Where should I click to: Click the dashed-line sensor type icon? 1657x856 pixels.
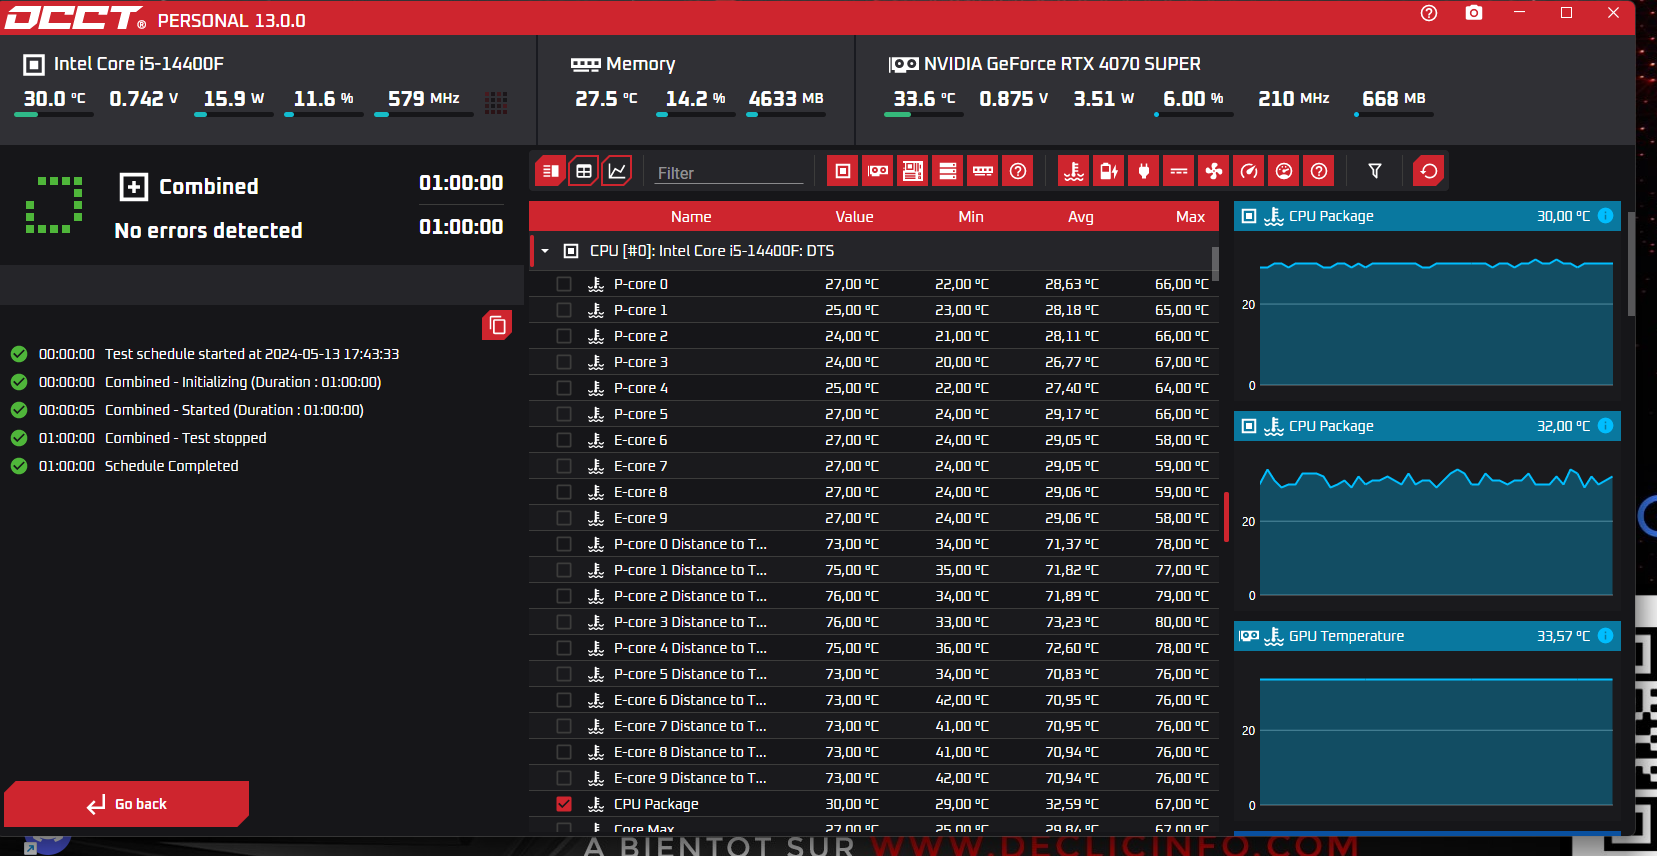[1179, 171]
